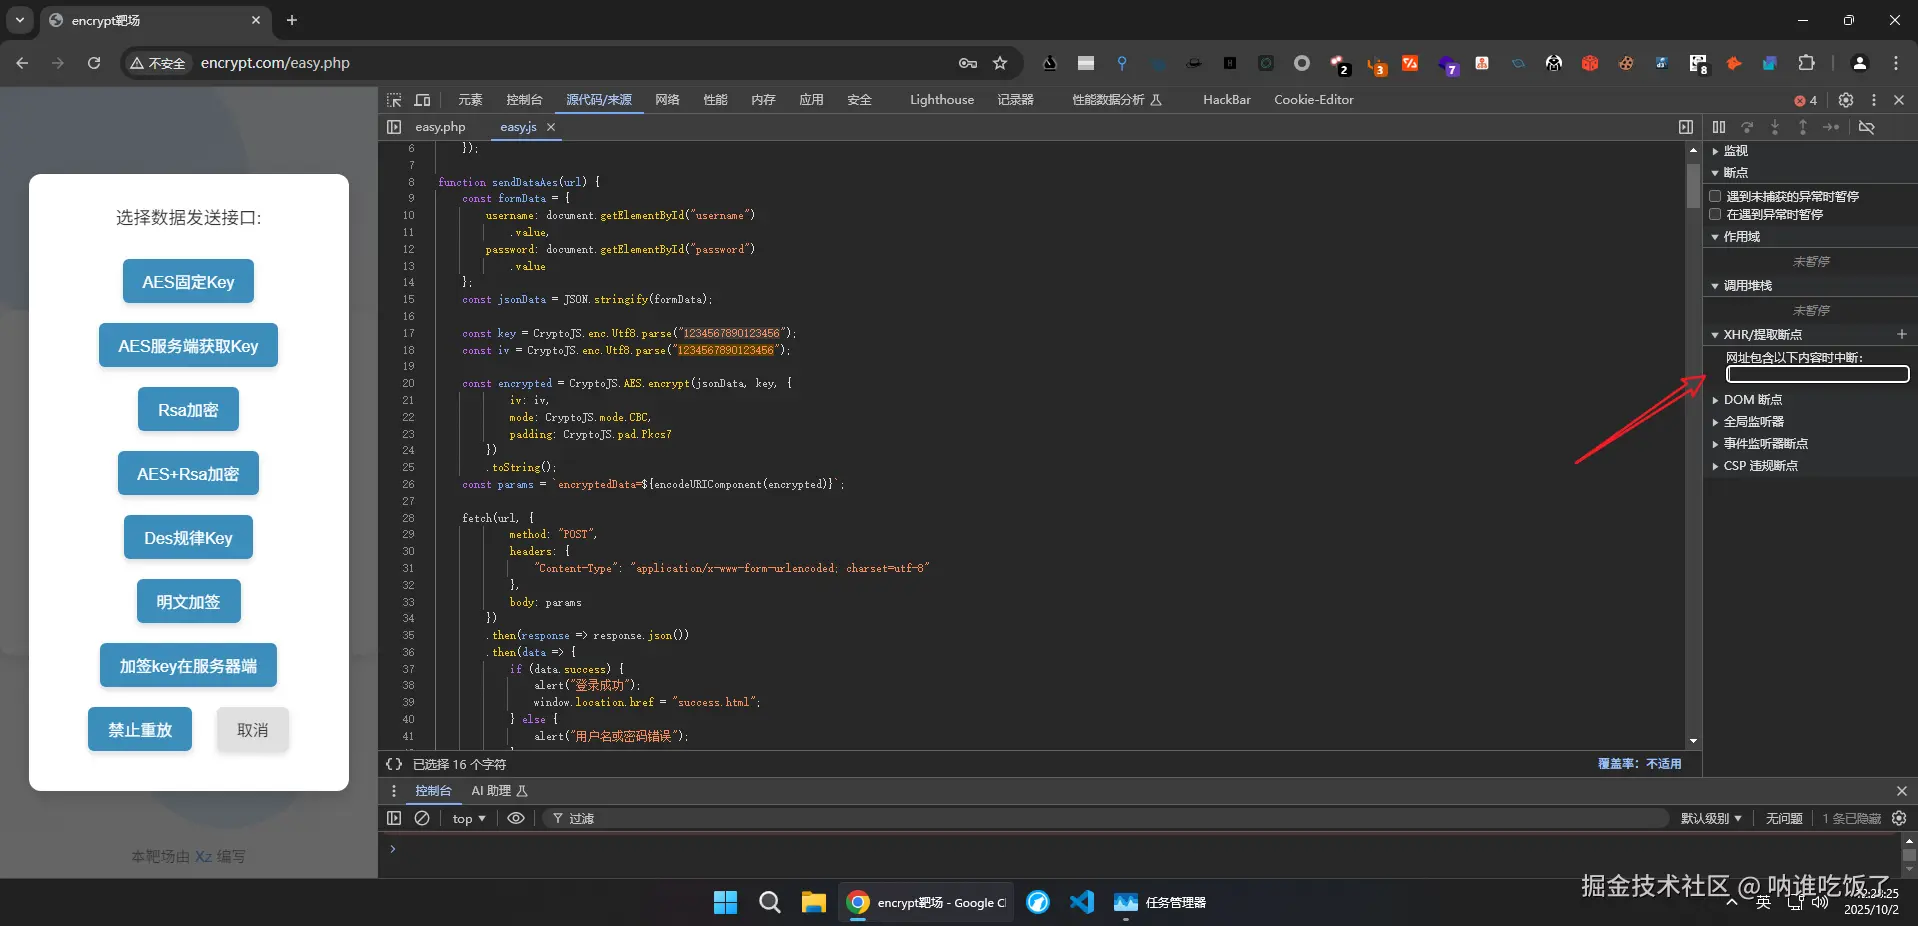Click pause script execution icon
Viewport: 1918px width, 926px height.
(1718, 127)
